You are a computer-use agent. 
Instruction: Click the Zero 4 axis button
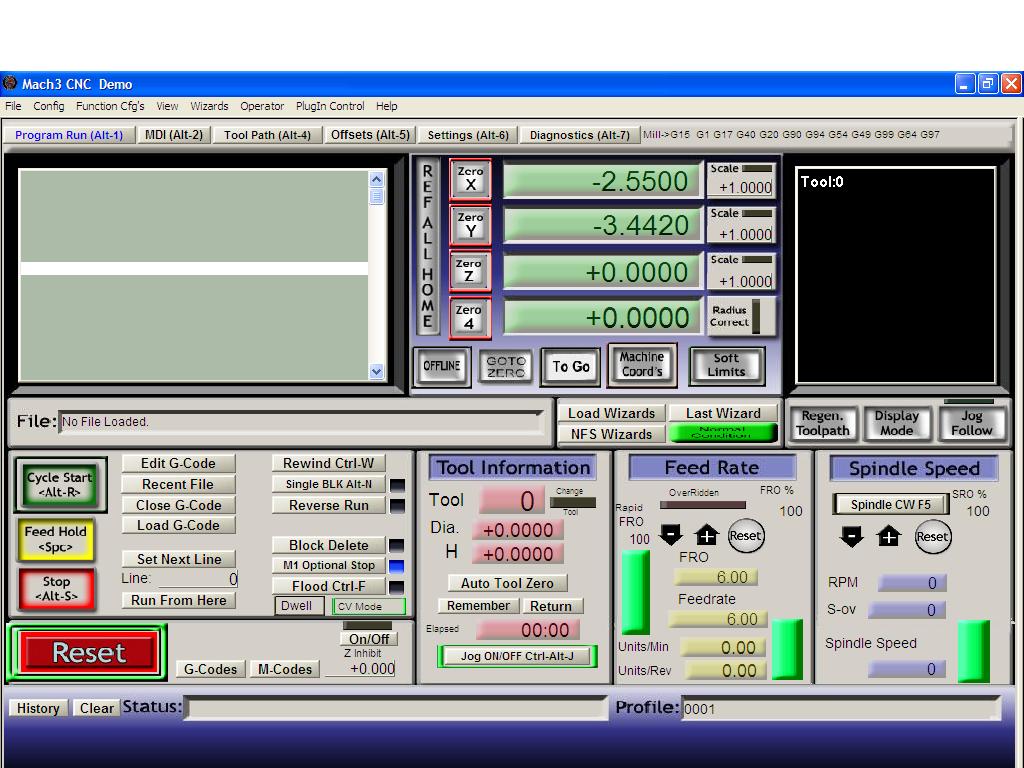470,317
